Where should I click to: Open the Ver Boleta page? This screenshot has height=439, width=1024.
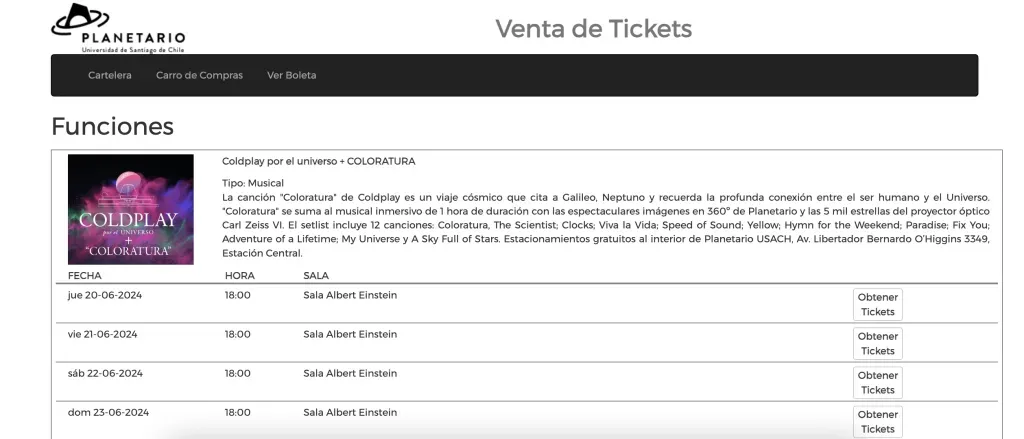tap(291, 75)
